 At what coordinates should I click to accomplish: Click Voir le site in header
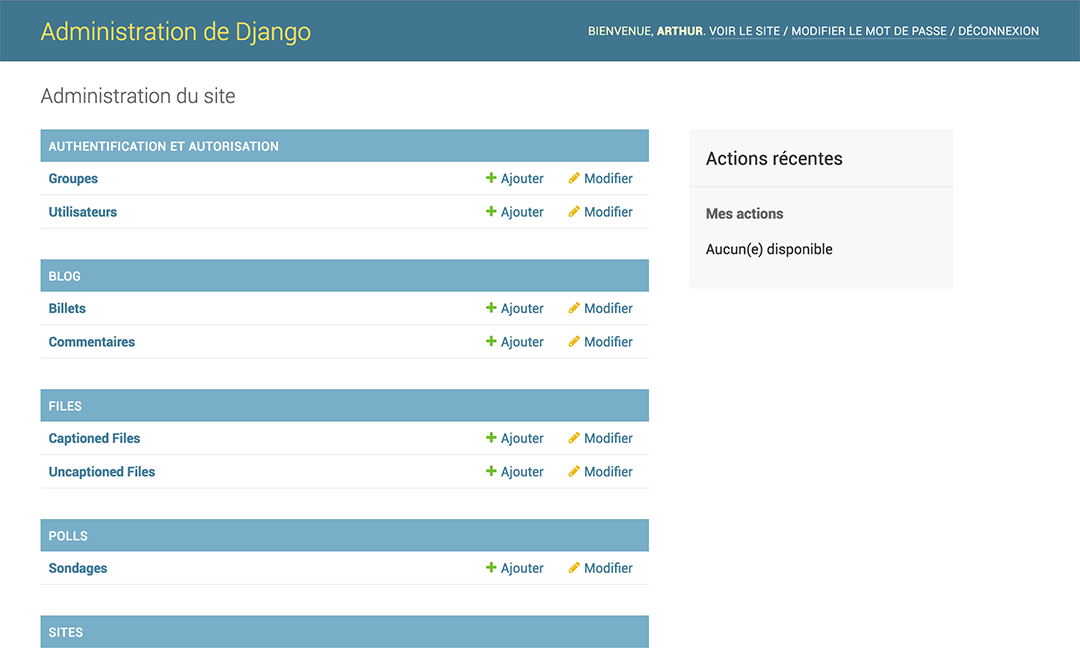[744, 31]
